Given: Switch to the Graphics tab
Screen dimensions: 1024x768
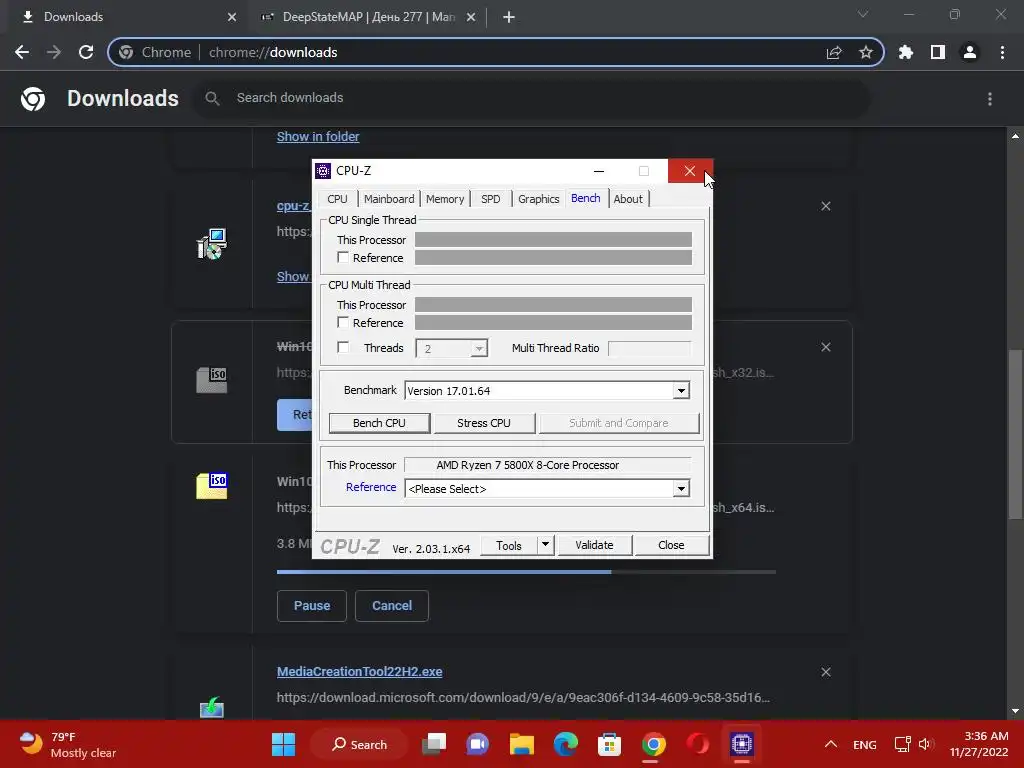Looking at the screenshot, I should [538, 199].
